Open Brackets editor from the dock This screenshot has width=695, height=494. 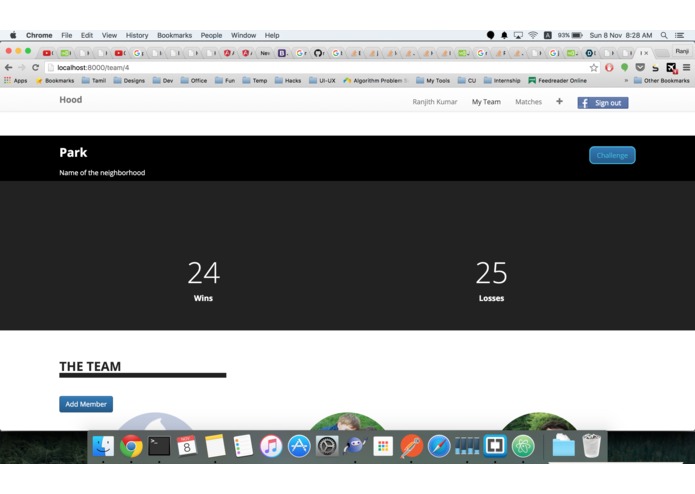click(x=495, y=446)
